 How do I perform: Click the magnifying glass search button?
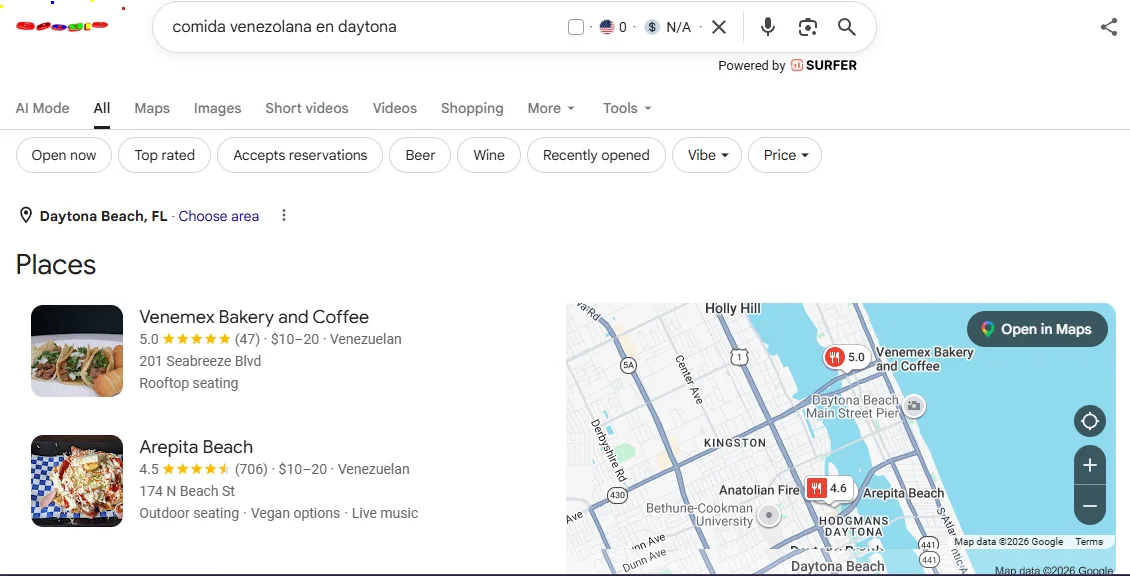tap(847, 27)
